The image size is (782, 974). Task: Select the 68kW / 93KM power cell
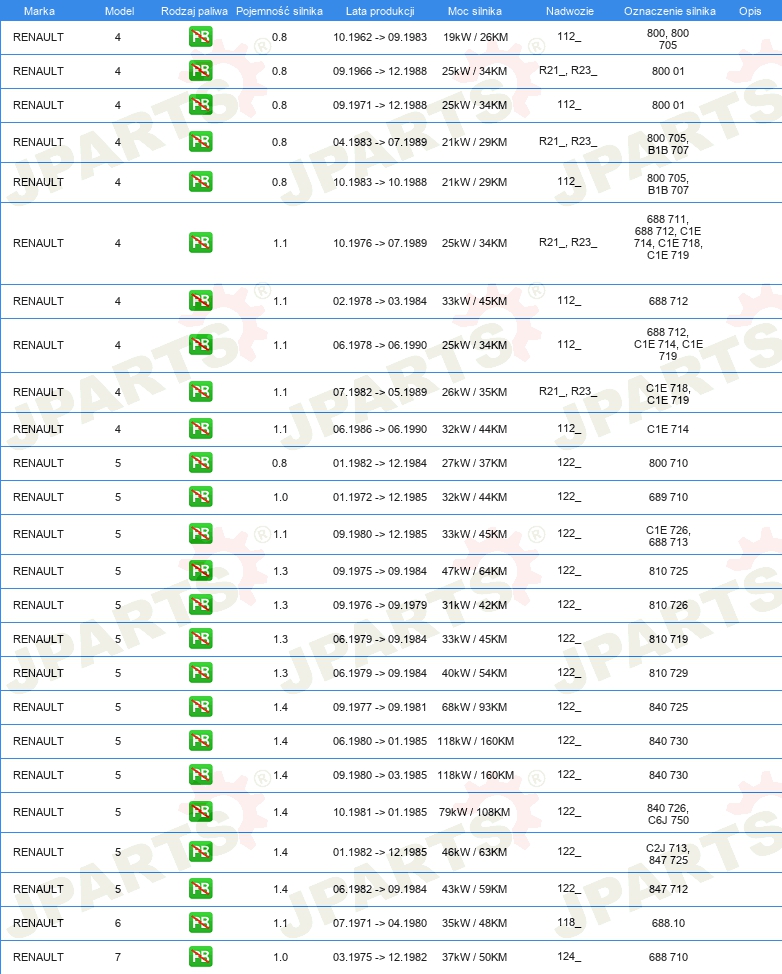coord(475,707)
